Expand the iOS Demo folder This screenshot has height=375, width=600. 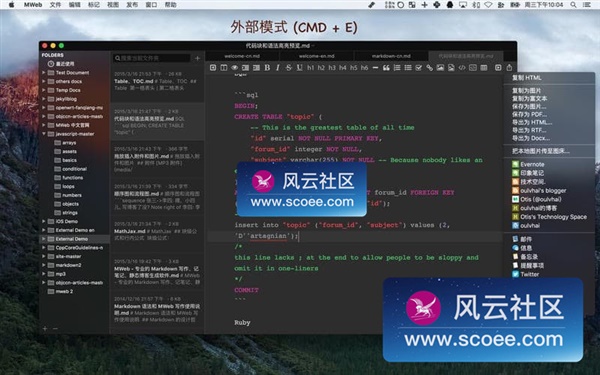(44, 221)
